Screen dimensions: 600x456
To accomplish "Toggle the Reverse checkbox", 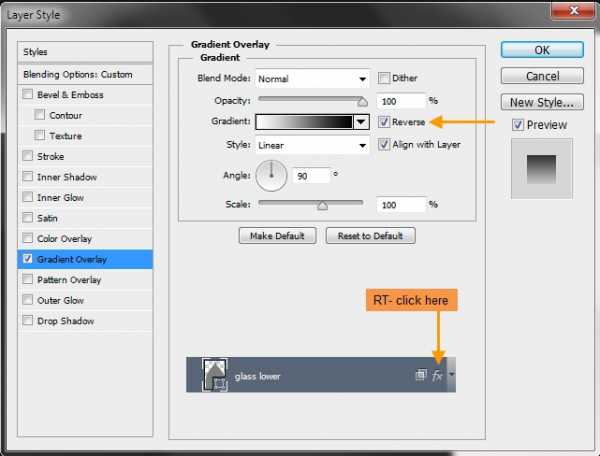I will (x=384, y=122).
